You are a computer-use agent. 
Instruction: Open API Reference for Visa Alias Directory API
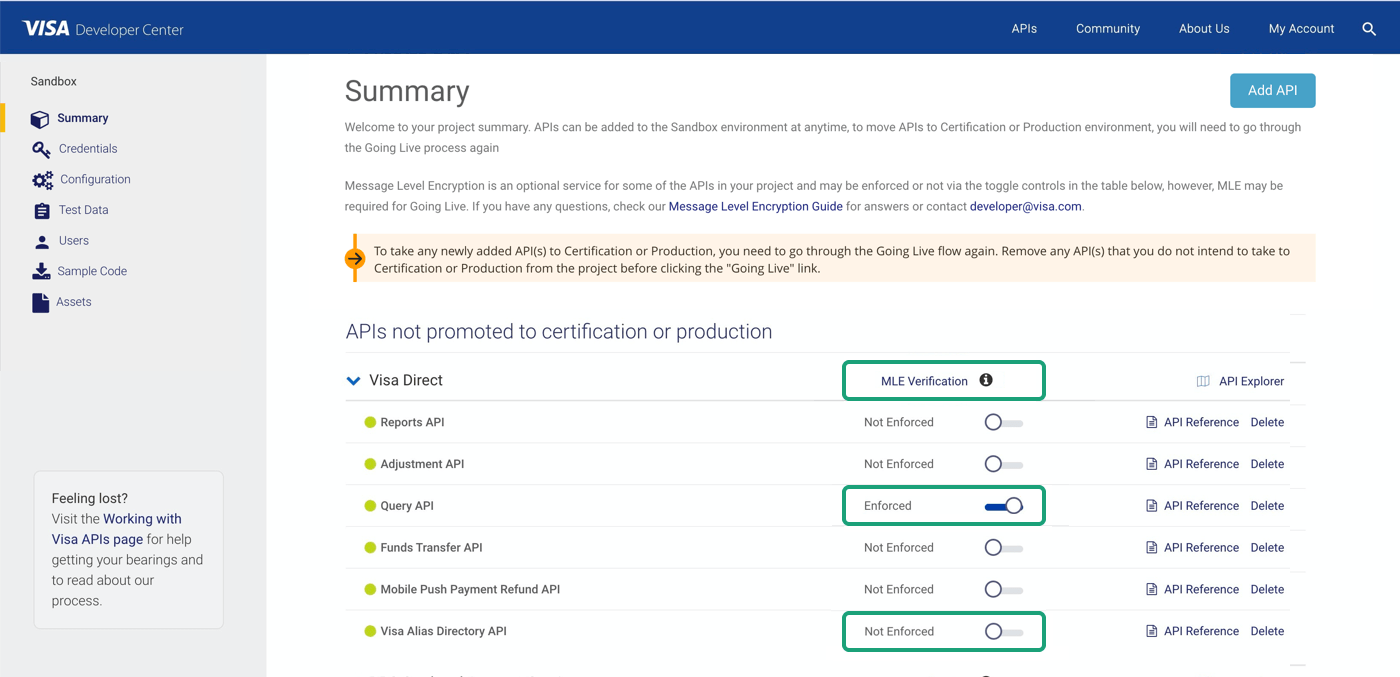click(1201, 632)
